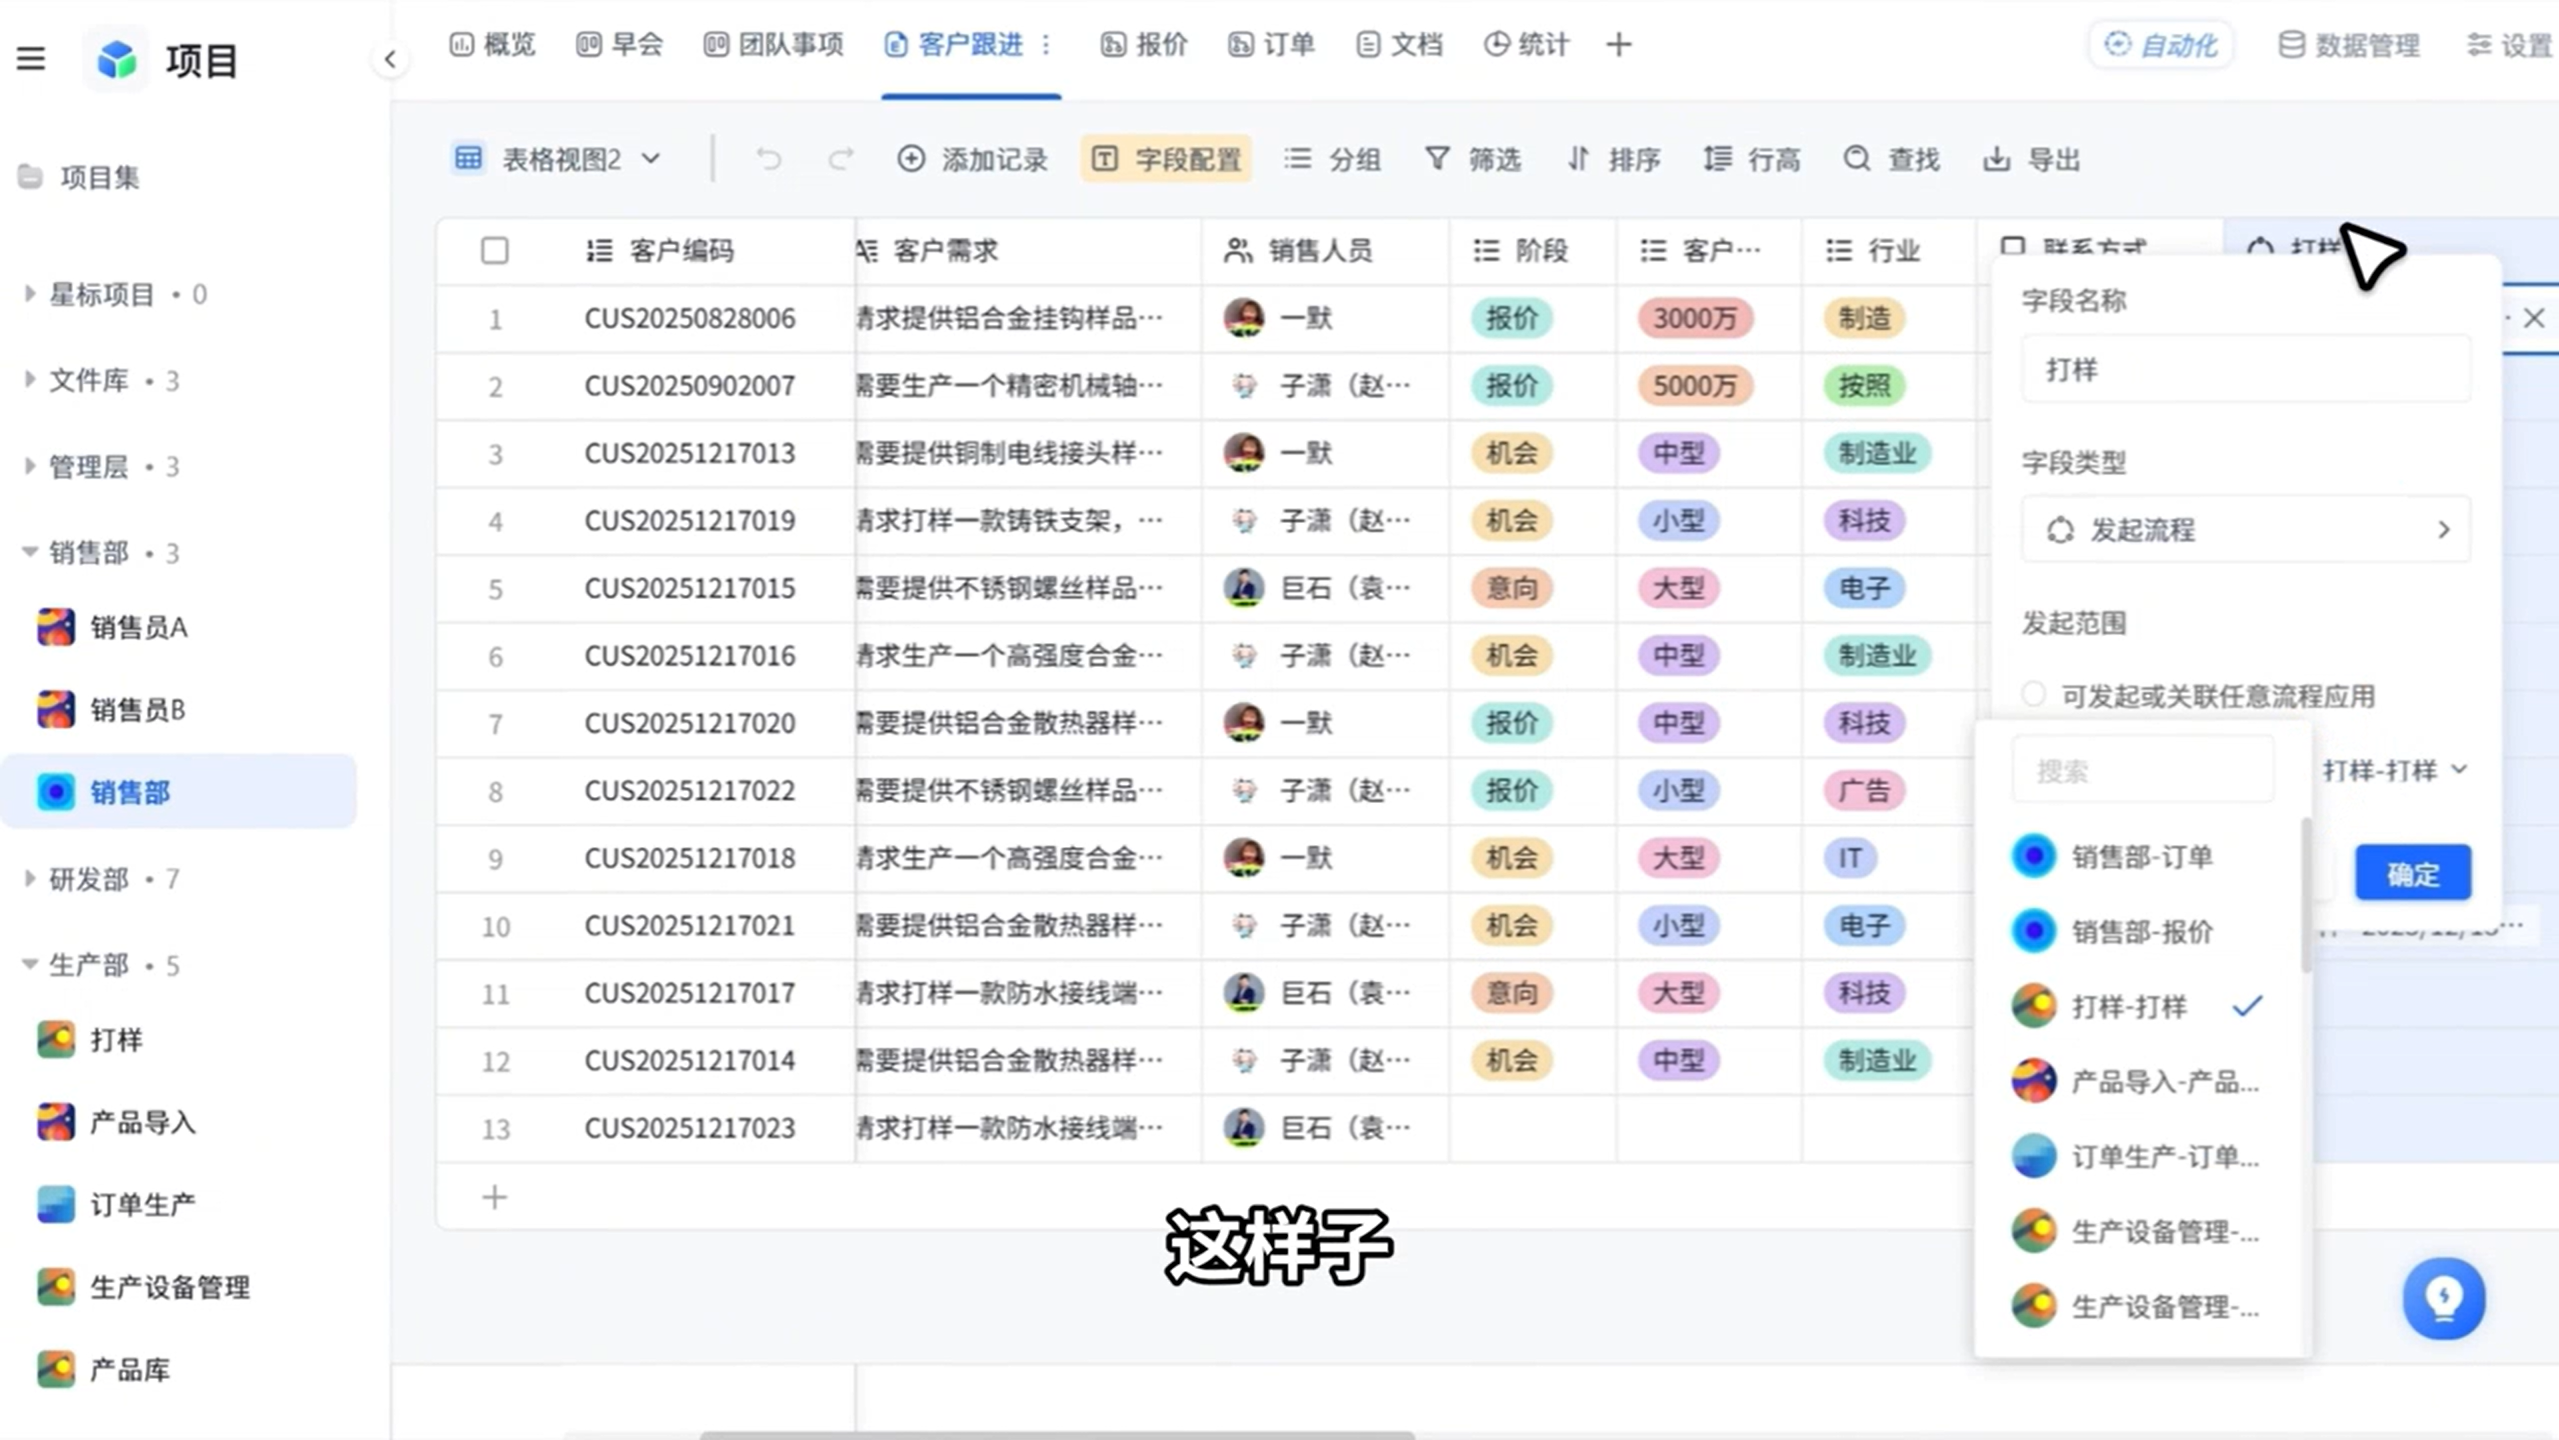Choose 产品导入-产品... option

tap(2140, 1082)
